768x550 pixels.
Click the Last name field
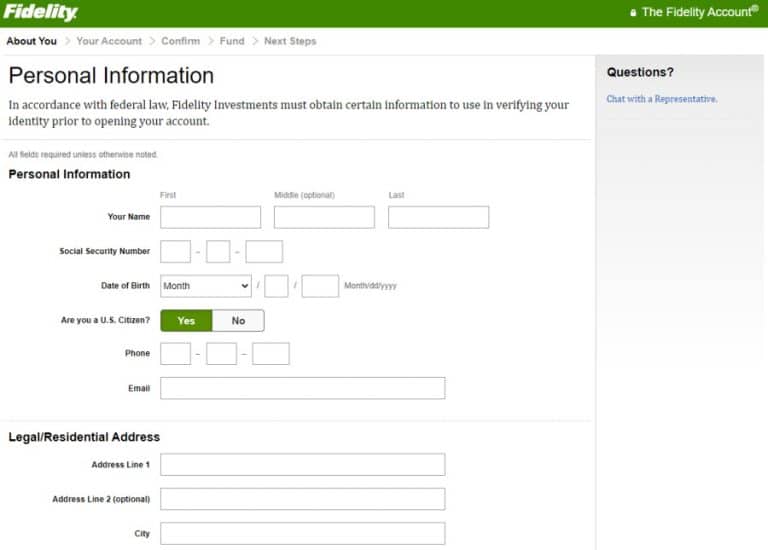pos(438,217)
